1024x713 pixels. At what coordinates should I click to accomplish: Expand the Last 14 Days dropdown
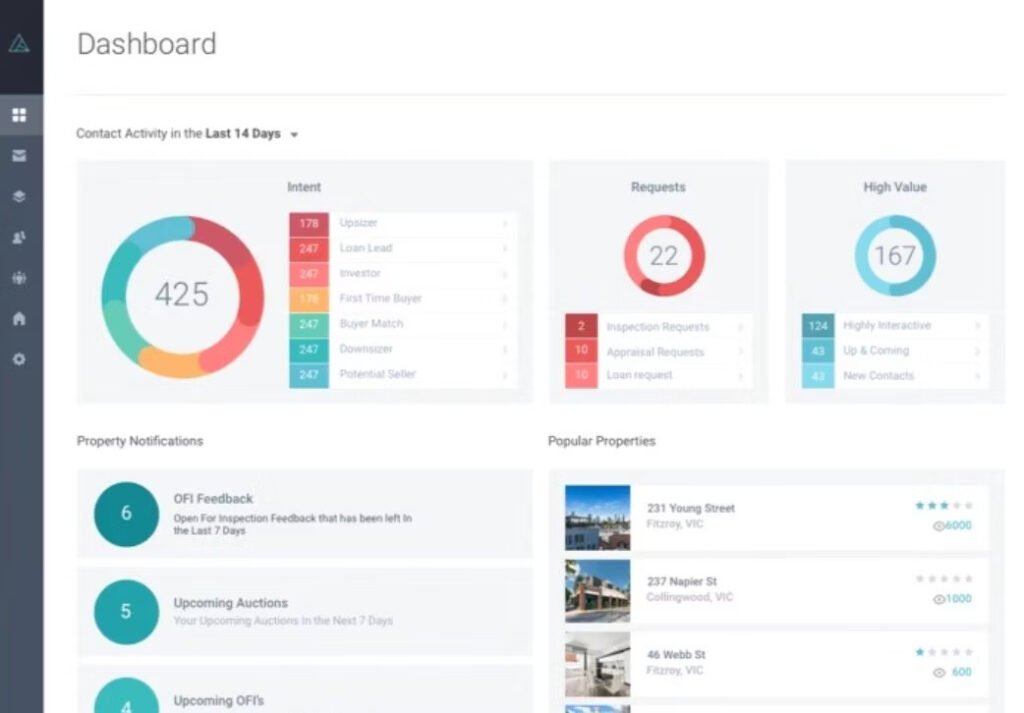294,135
